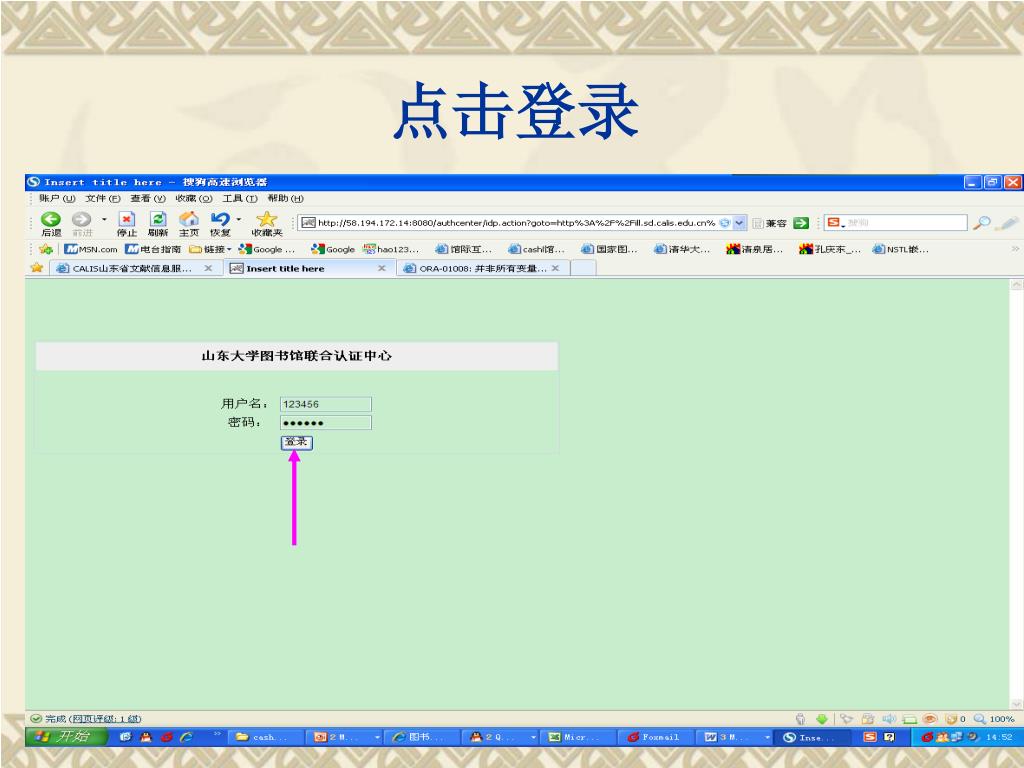Click the 登录 login button
This screenshot has height=768, width=1024.
tap(296, 442)
